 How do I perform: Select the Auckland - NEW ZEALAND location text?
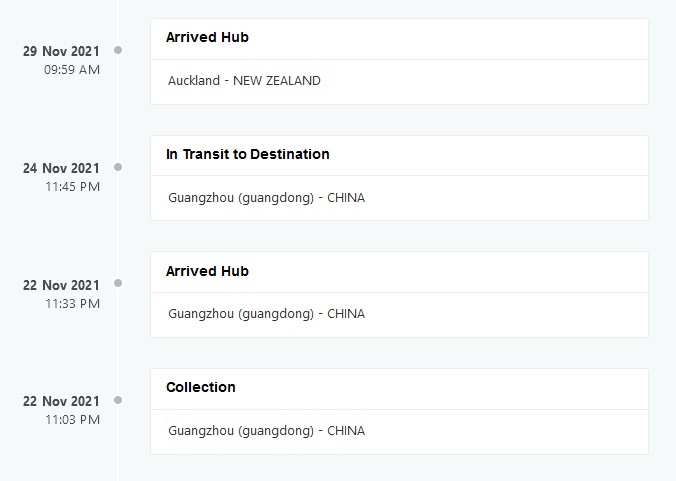244,81
